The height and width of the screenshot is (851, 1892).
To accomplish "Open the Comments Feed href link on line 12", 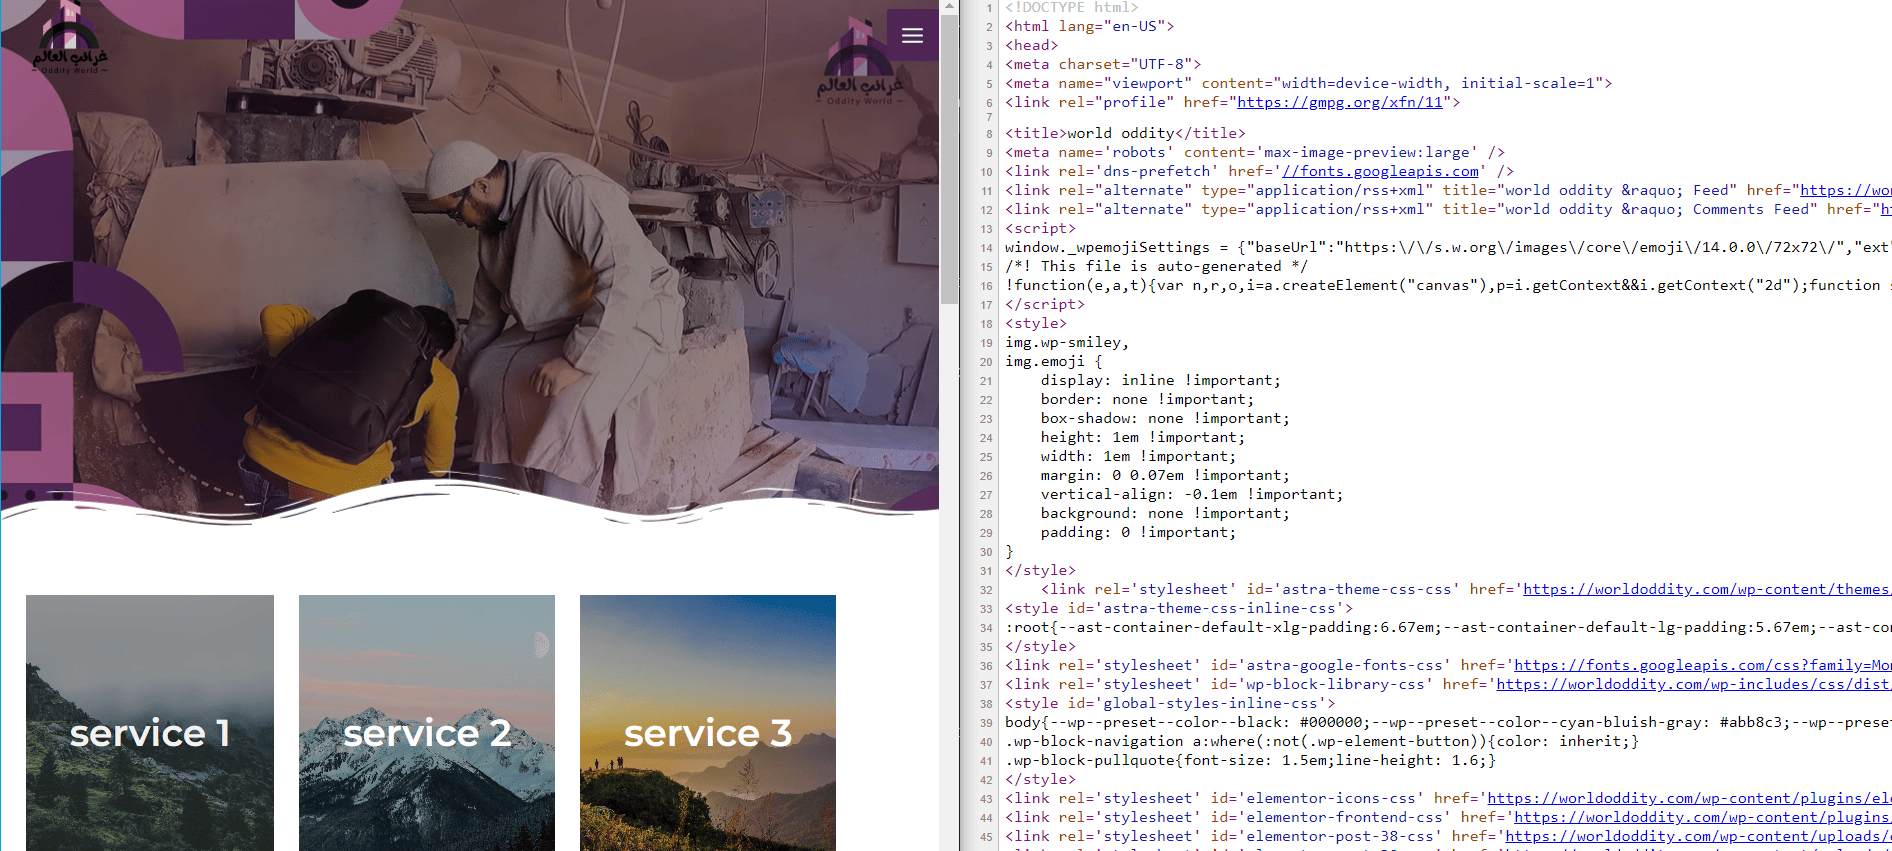I will [1886, 209].
